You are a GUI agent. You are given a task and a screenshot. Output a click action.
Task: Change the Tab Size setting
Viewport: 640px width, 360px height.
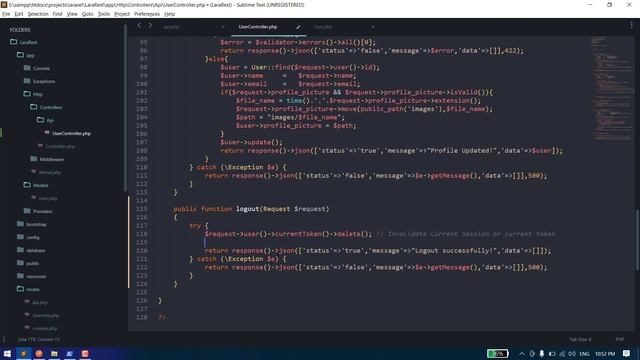580,340
